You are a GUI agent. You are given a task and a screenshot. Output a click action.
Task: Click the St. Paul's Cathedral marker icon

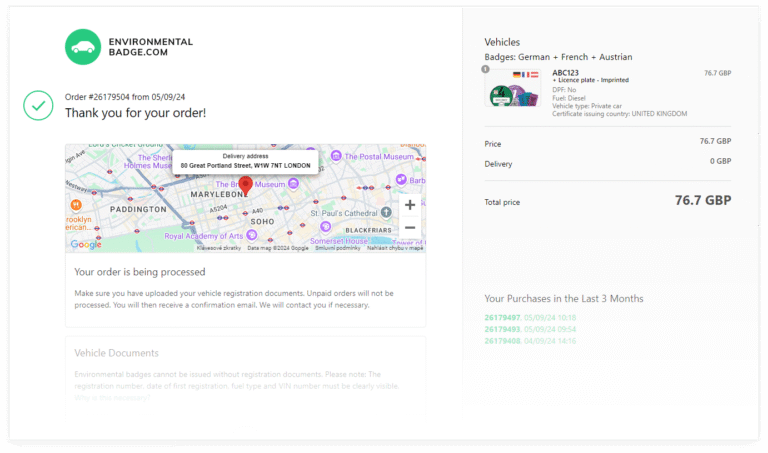coord(386,212)
